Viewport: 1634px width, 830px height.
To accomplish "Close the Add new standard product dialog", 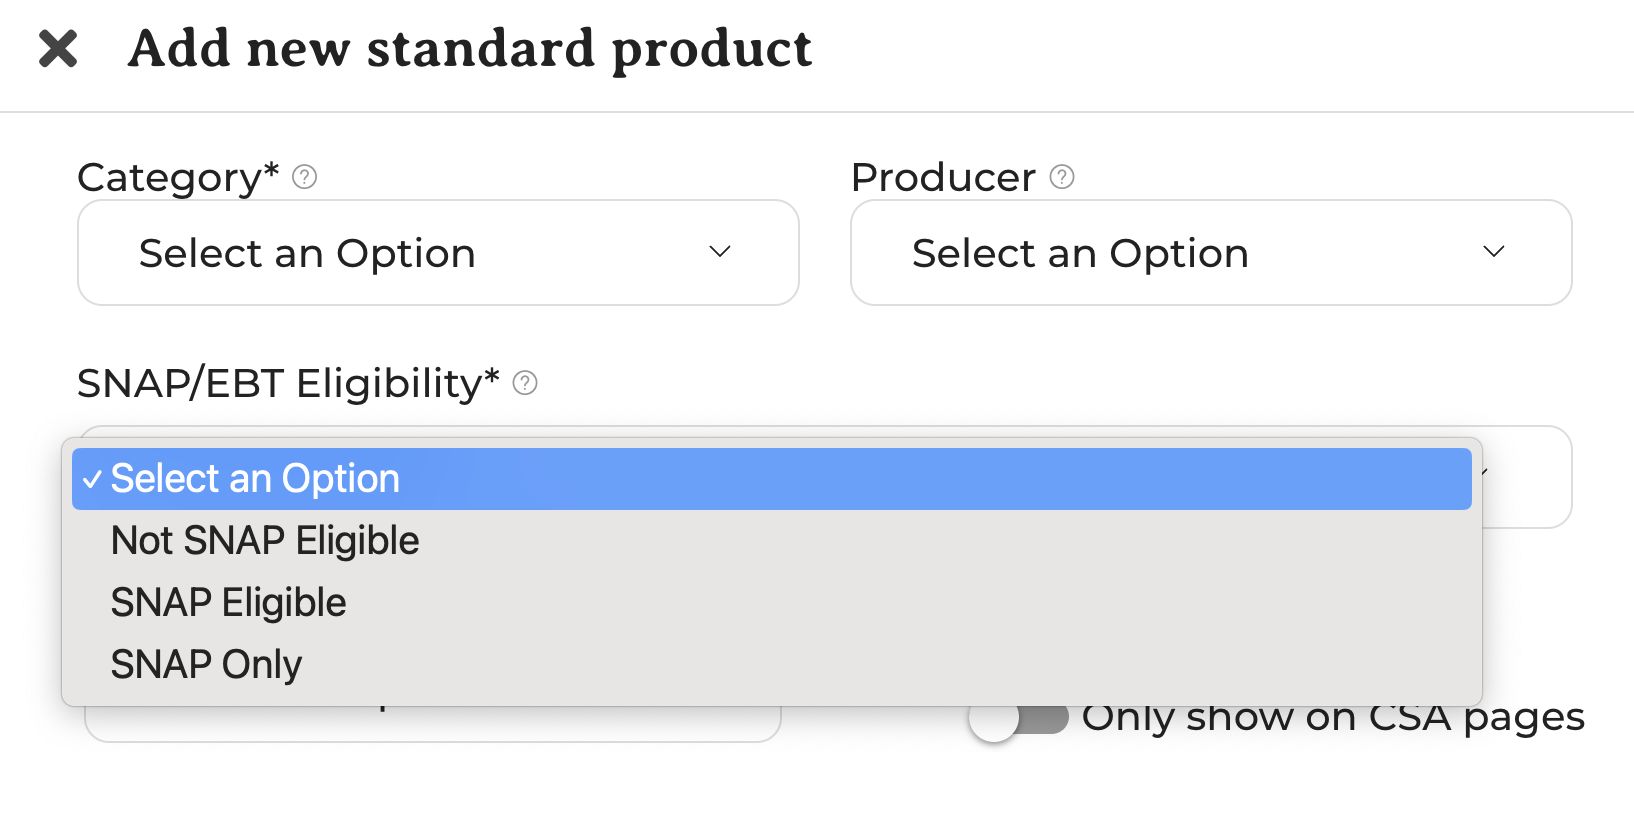I will pyautogui.click(x=58, y=48).
